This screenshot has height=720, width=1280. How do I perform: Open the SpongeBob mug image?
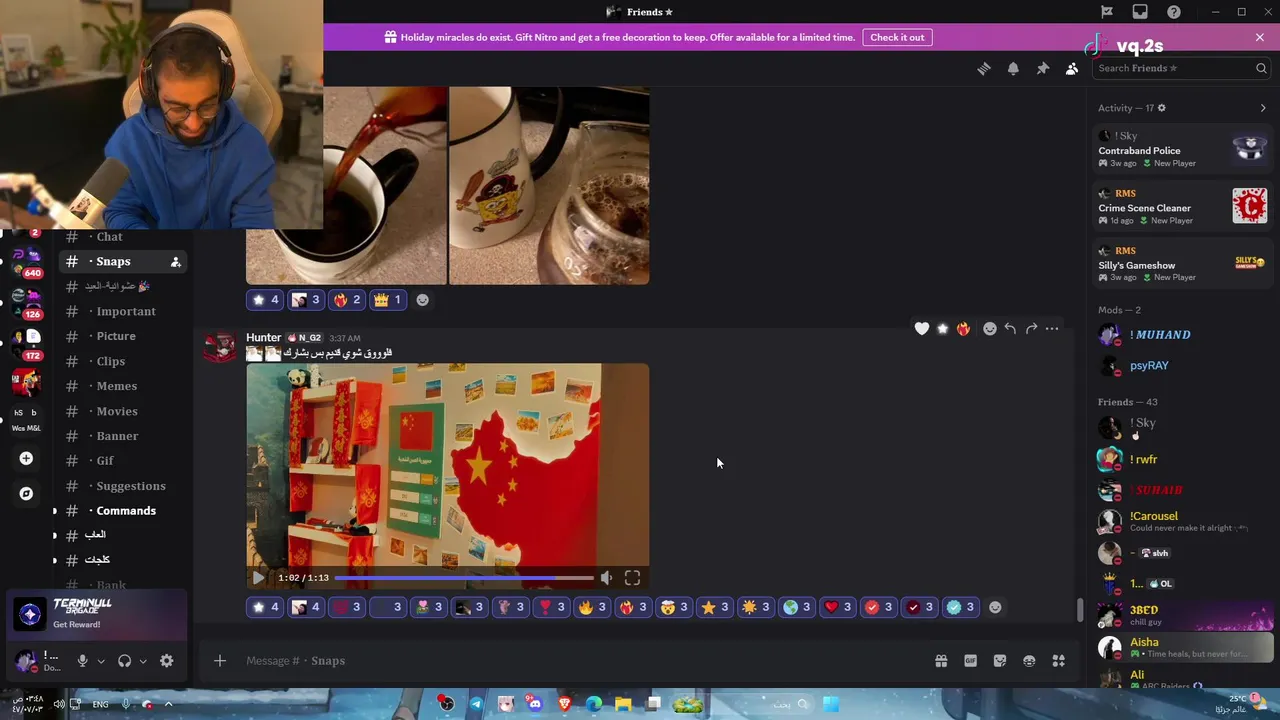tap(549, 186)
